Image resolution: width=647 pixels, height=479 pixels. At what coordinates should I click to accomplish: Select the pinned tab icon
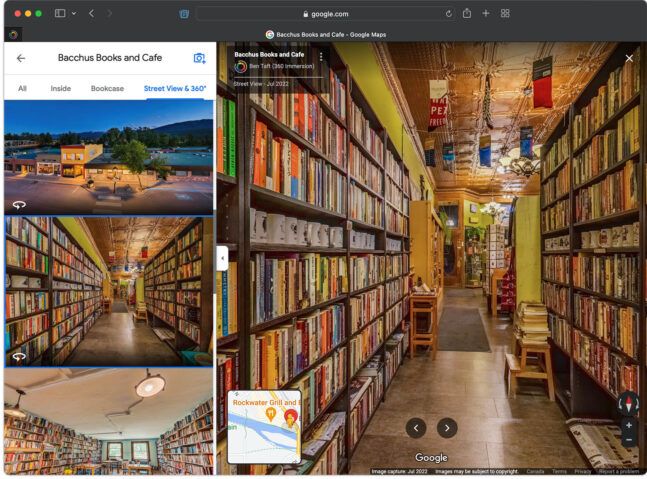point(13,35)
